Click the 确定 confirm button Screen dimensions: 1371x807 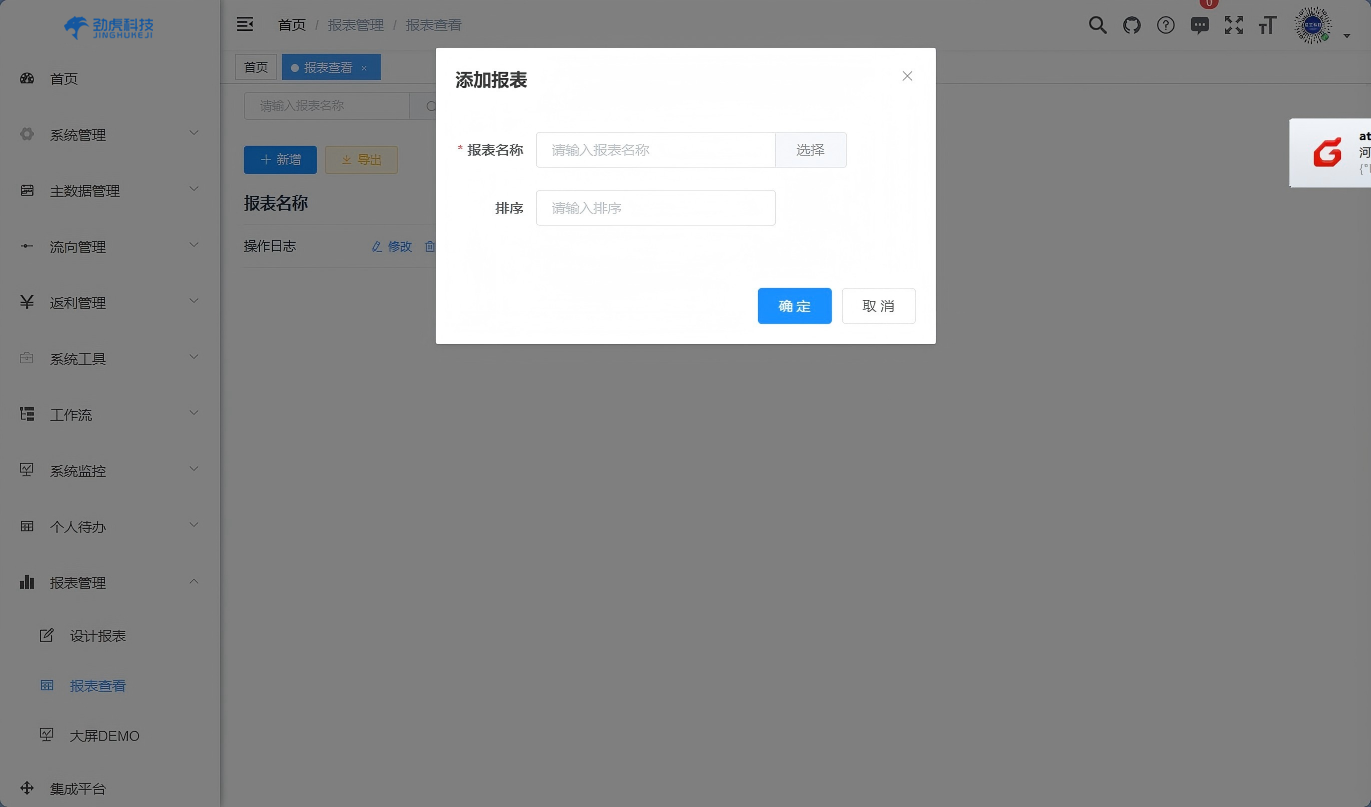[794, 306]
